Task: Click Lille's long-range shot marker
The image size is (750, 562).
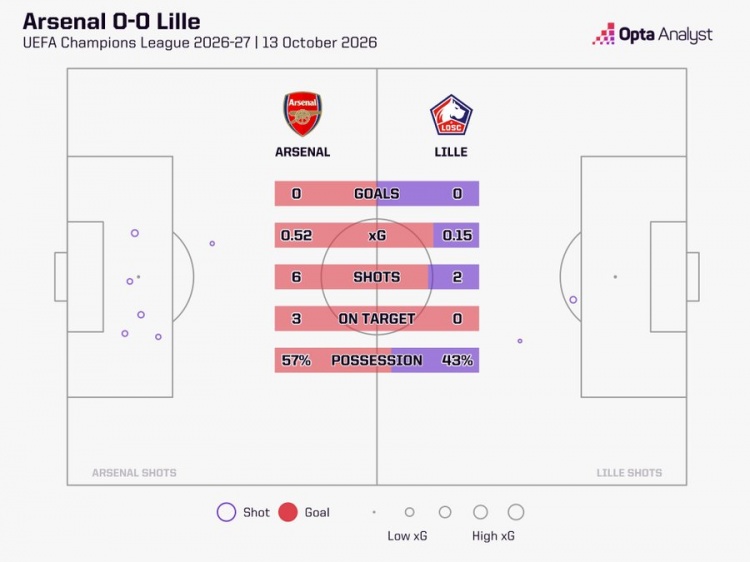Action: (x=520, y=341)
